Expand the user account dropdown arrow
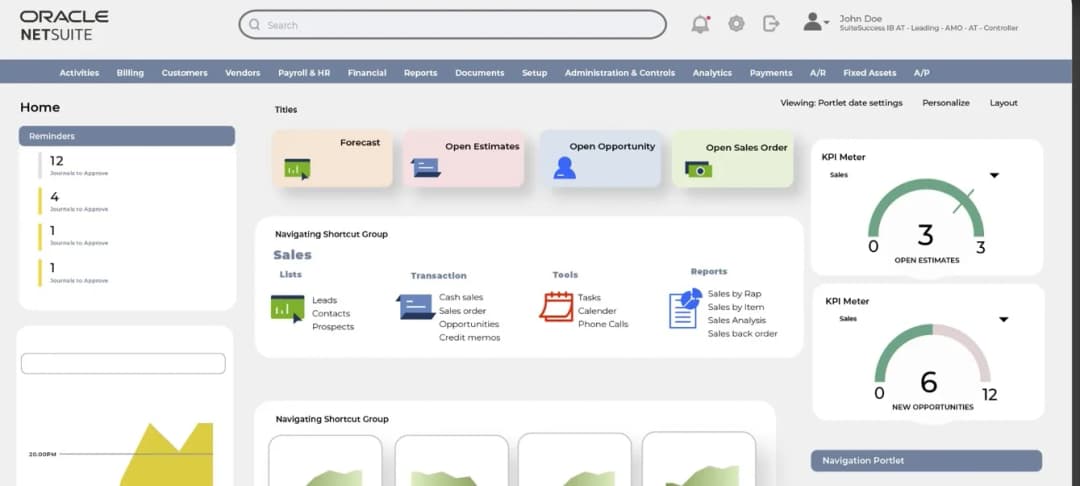 pyautogui.click(x=827, y=22)
